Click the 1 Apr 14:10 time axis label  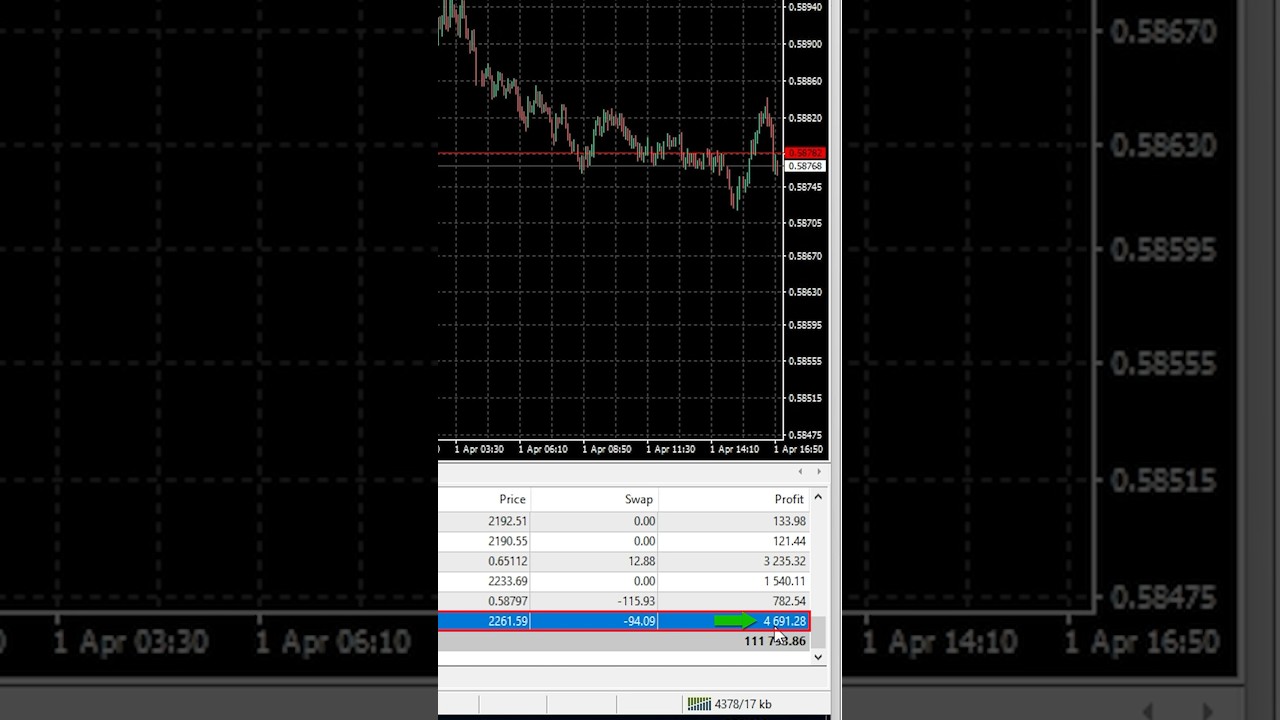734,449
